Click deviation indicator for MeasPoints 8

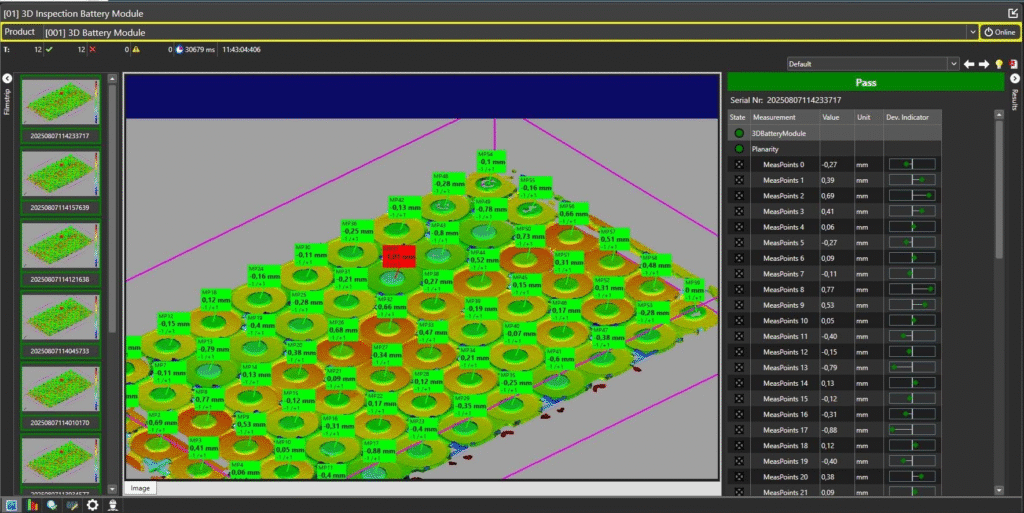(x=911, y=289)
